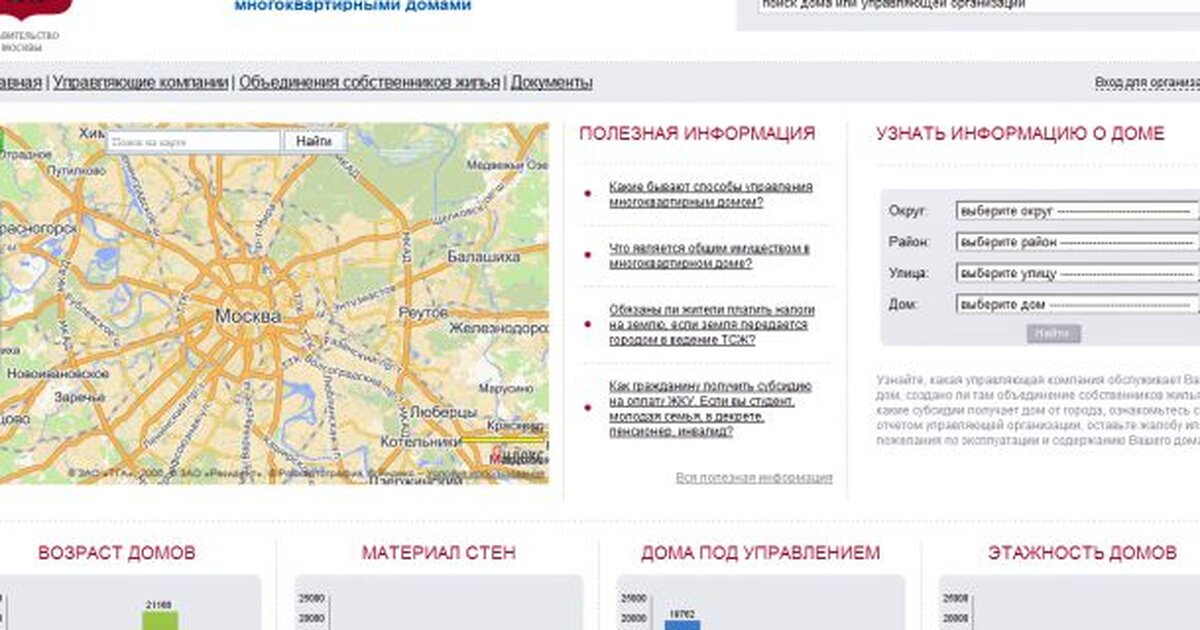The width and height of the screenshot is (1200, 630).
Task: Expand the Округ dropdown
Action: tap(1076, 211)
